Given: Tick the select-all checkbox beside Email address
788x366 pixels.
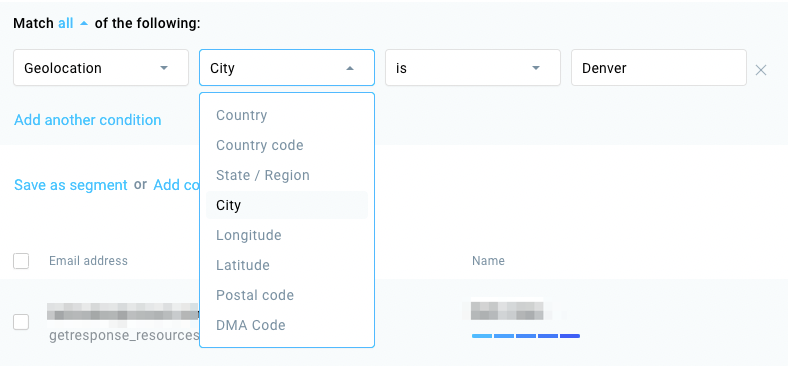Looking at the screenshot, I should 21,261.
